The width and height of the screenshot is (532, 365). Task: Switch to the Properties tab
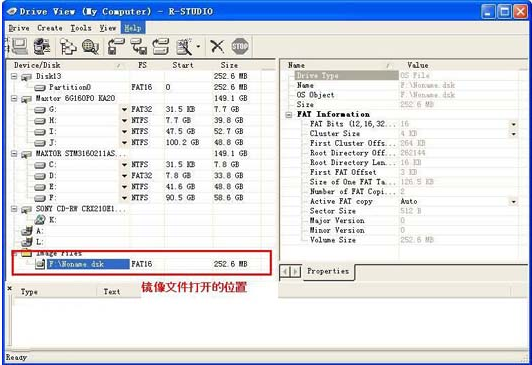[x=328, y=271]
